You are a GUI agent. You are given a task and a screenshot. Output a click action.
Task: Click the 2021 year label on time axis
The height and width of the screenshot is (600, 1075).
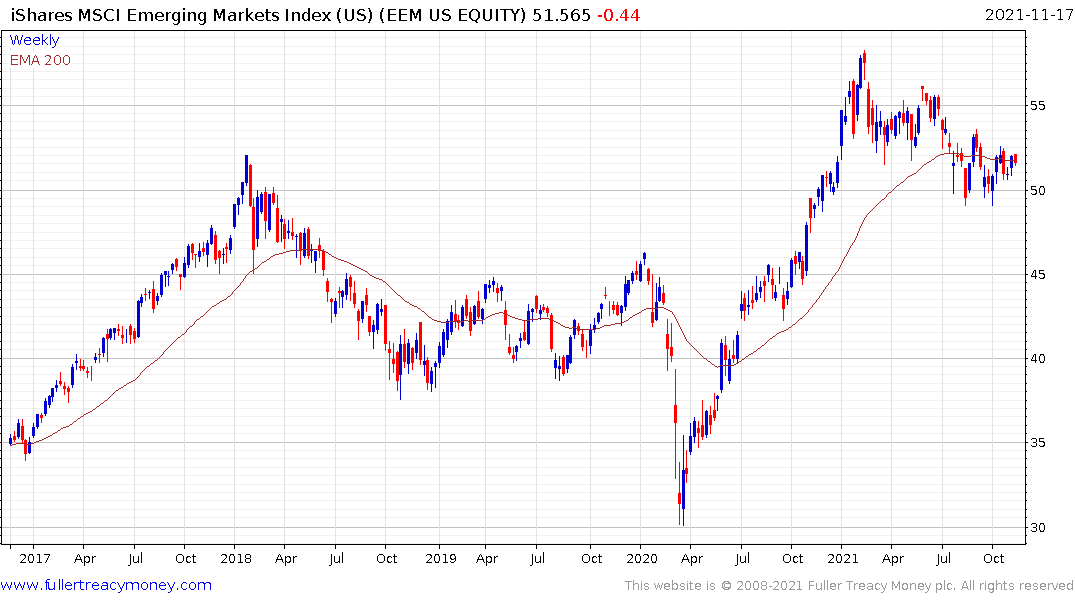coord(843,558)
